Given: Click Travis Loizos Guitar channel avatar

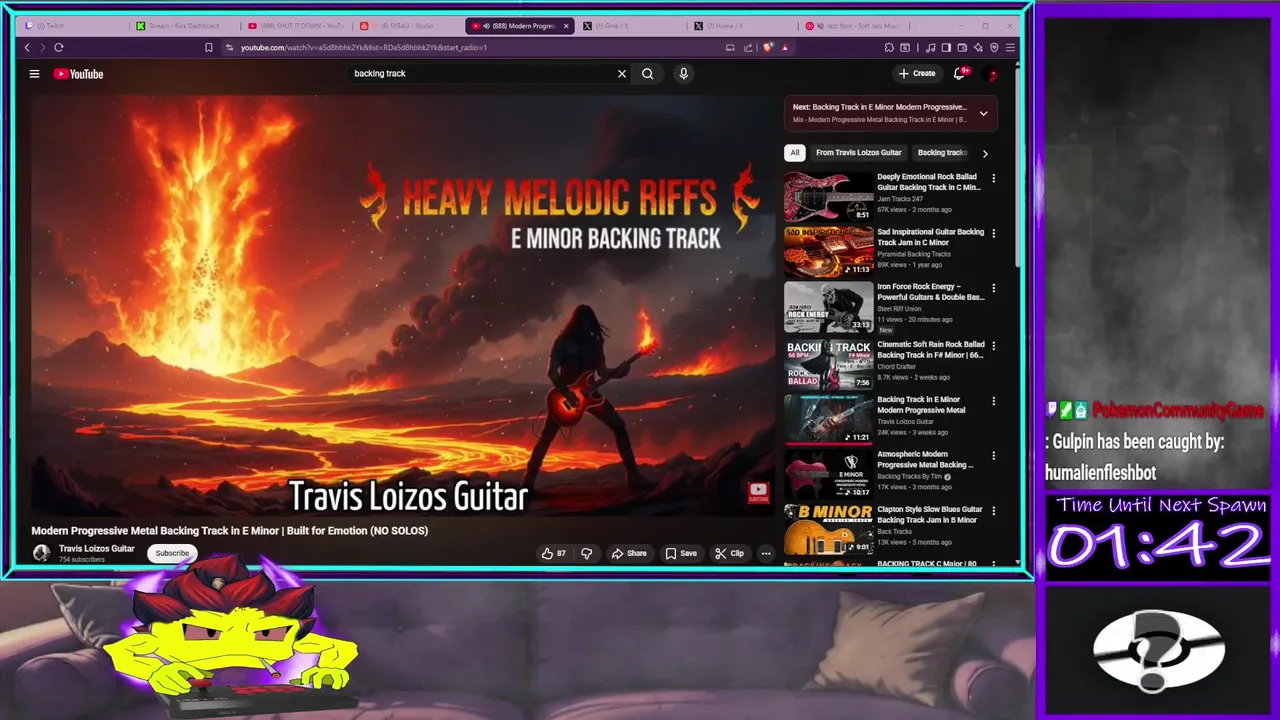Looking at the screenshot, I should [x=41, y=553].
